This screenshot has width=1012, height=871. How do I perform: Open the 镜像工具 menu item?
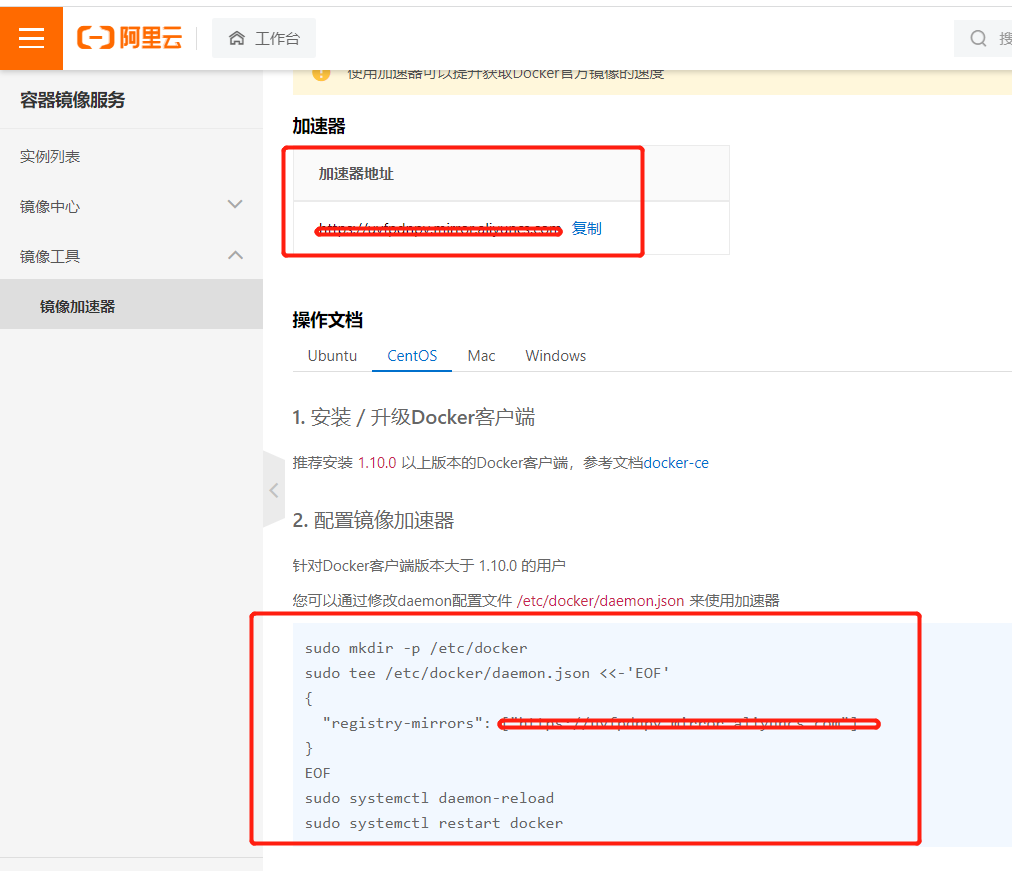click(131, 256)
